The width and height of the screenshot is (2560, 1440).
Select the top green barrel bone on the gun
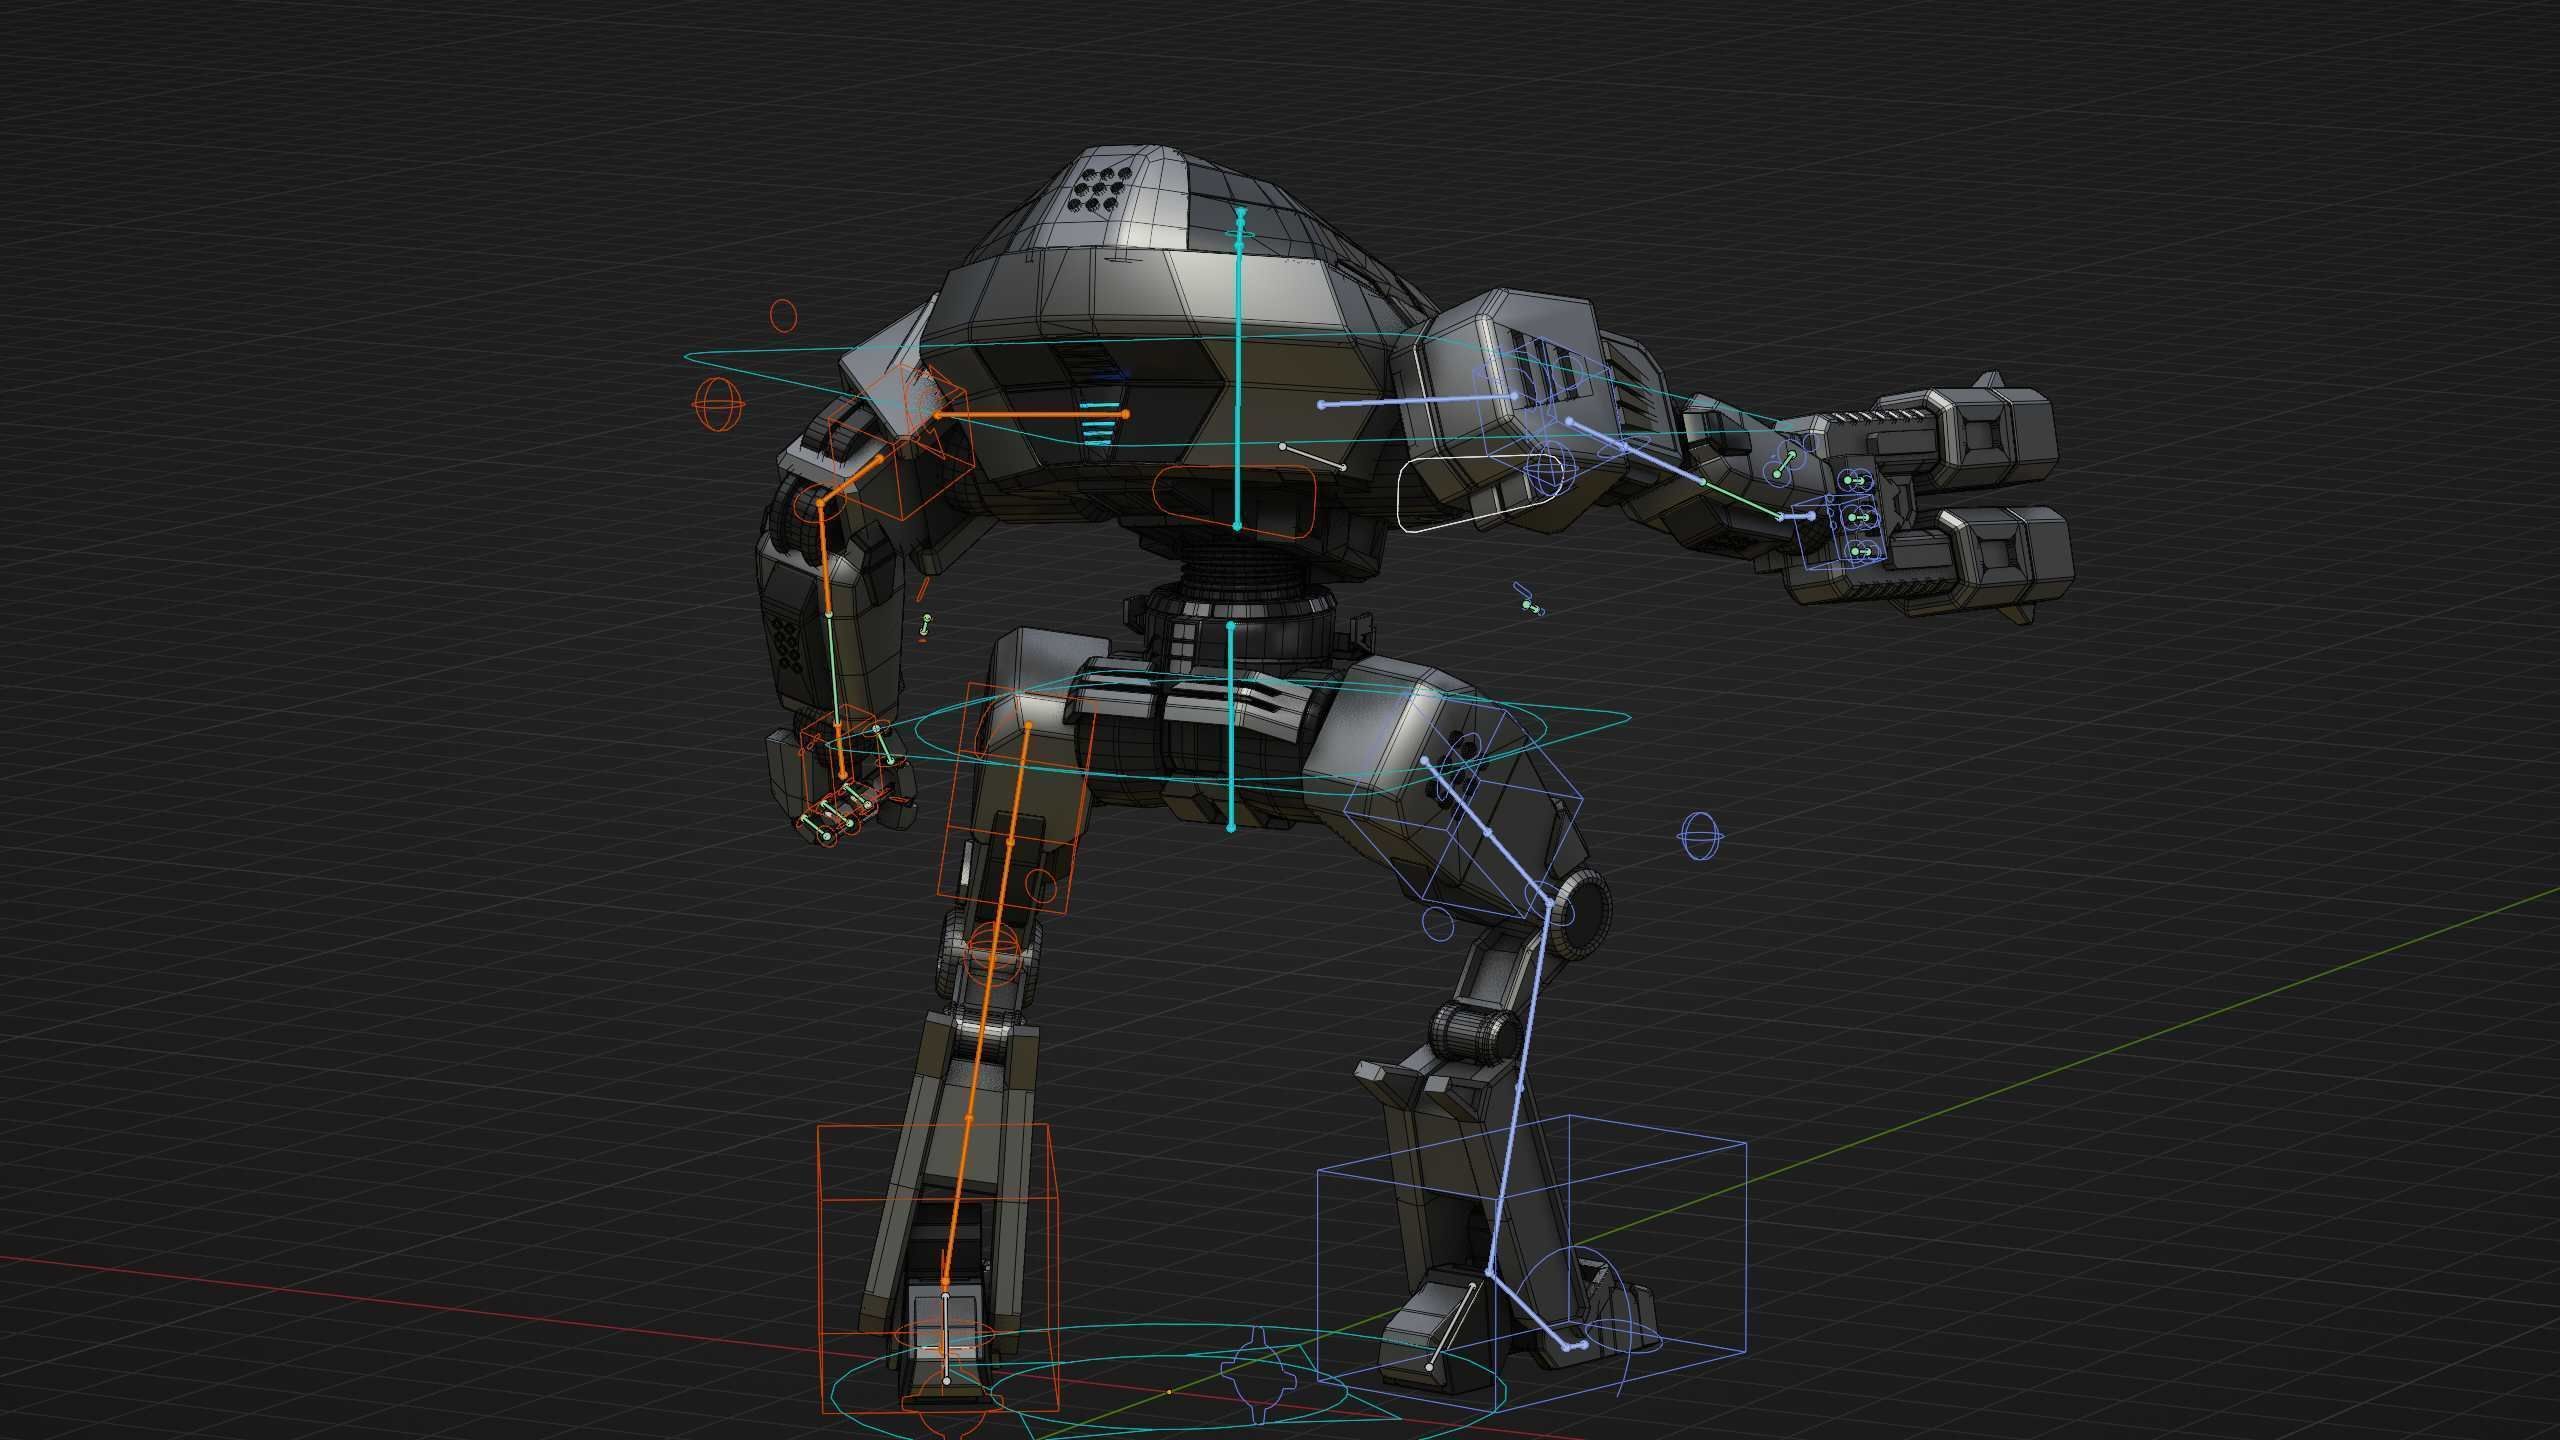pos(1857,482)
